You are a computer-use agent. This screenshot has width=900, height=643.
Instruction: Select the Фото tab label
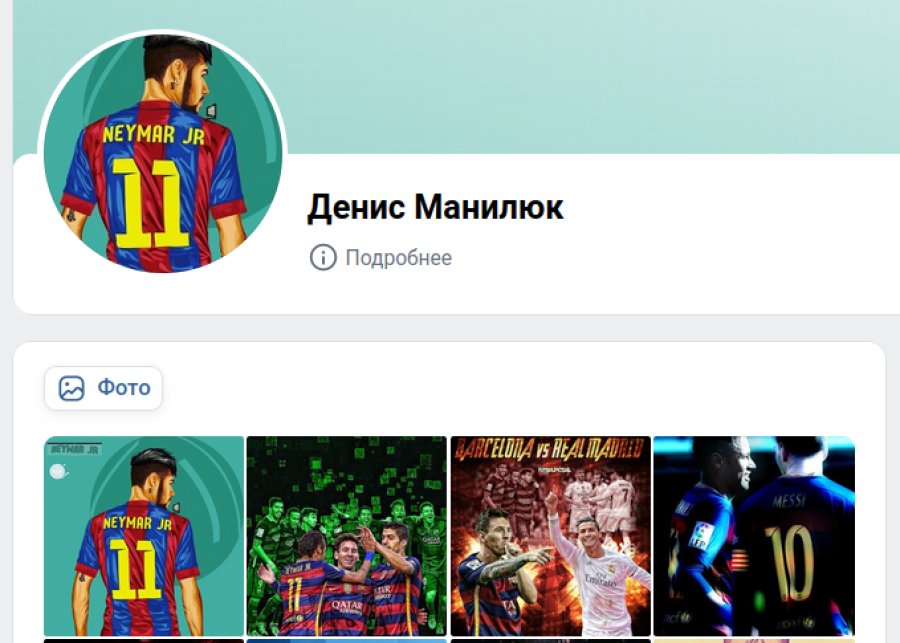(x=124, y=388)
